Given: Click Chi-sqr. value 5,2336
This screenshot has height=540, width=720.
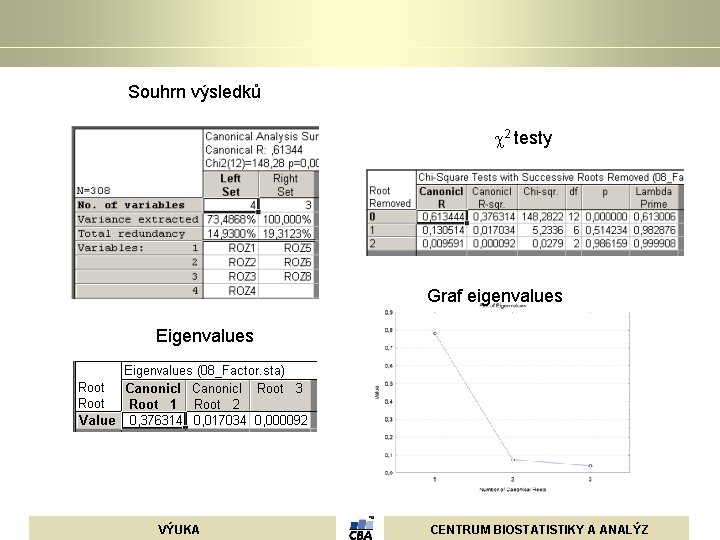Looking at the screenshot, I should pos(541,230).
